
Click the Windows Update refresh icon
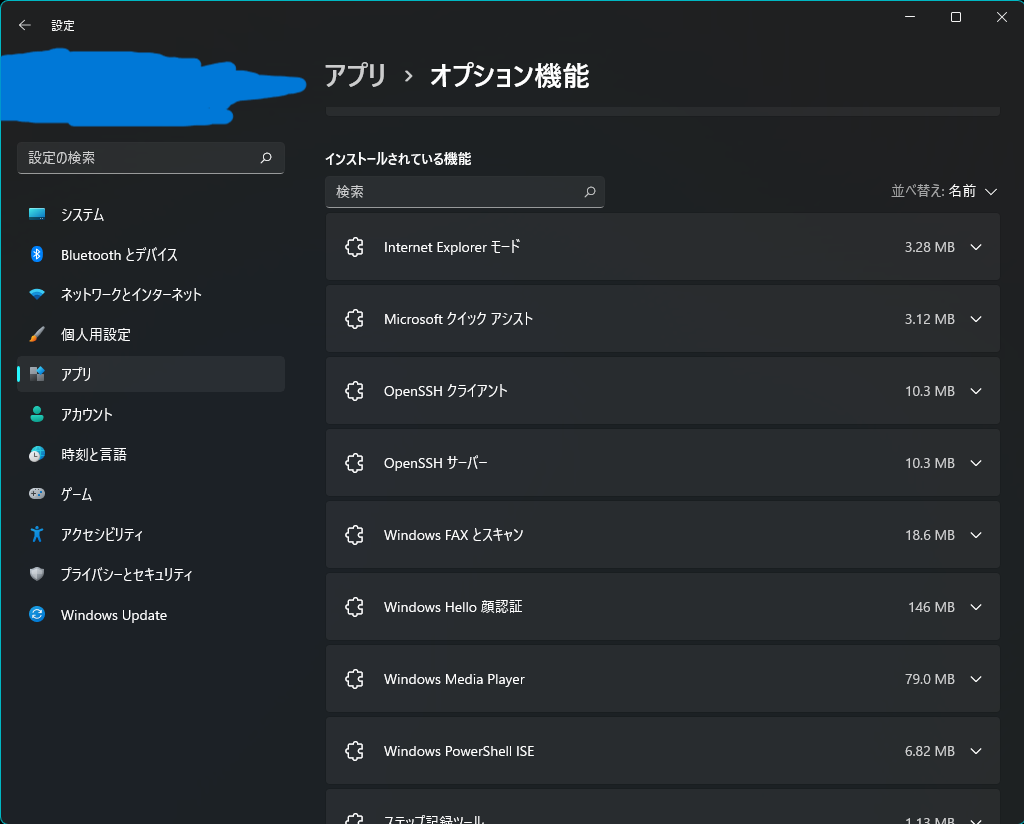pos(37,614)
